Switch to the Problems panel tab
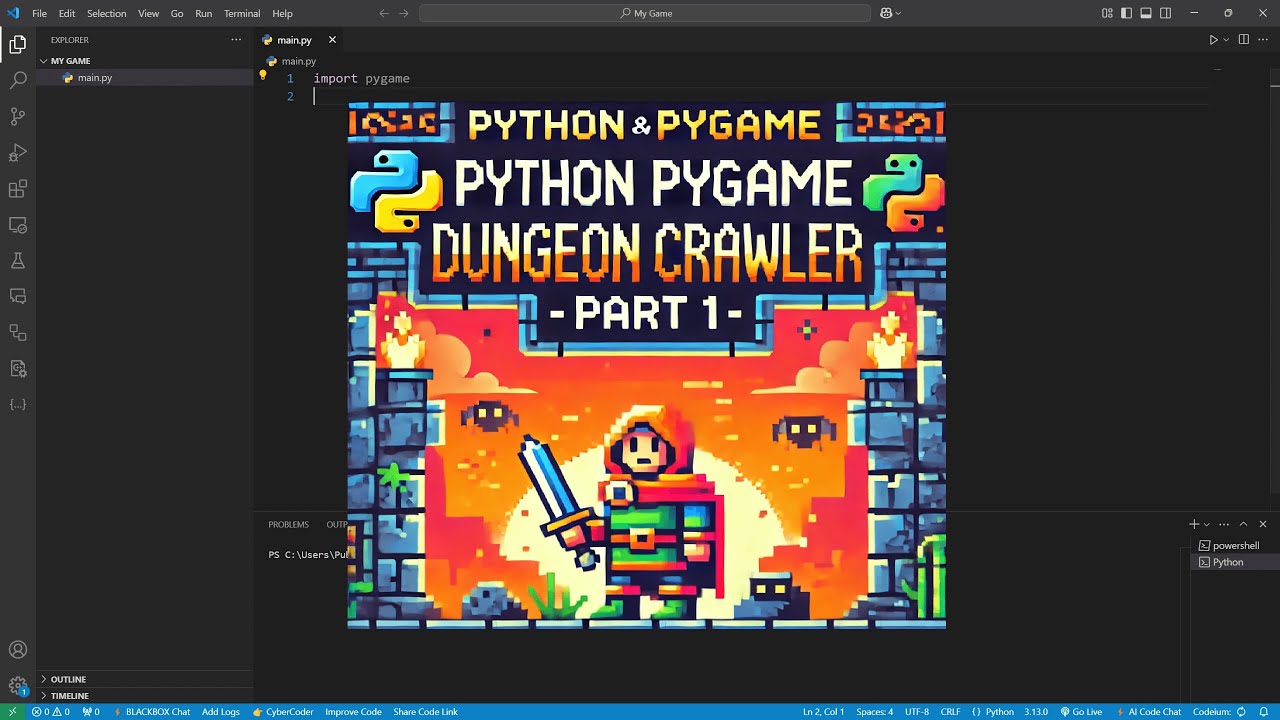Screen dimensions: 1280x720 pyautogui.click(x=288, y=524)
